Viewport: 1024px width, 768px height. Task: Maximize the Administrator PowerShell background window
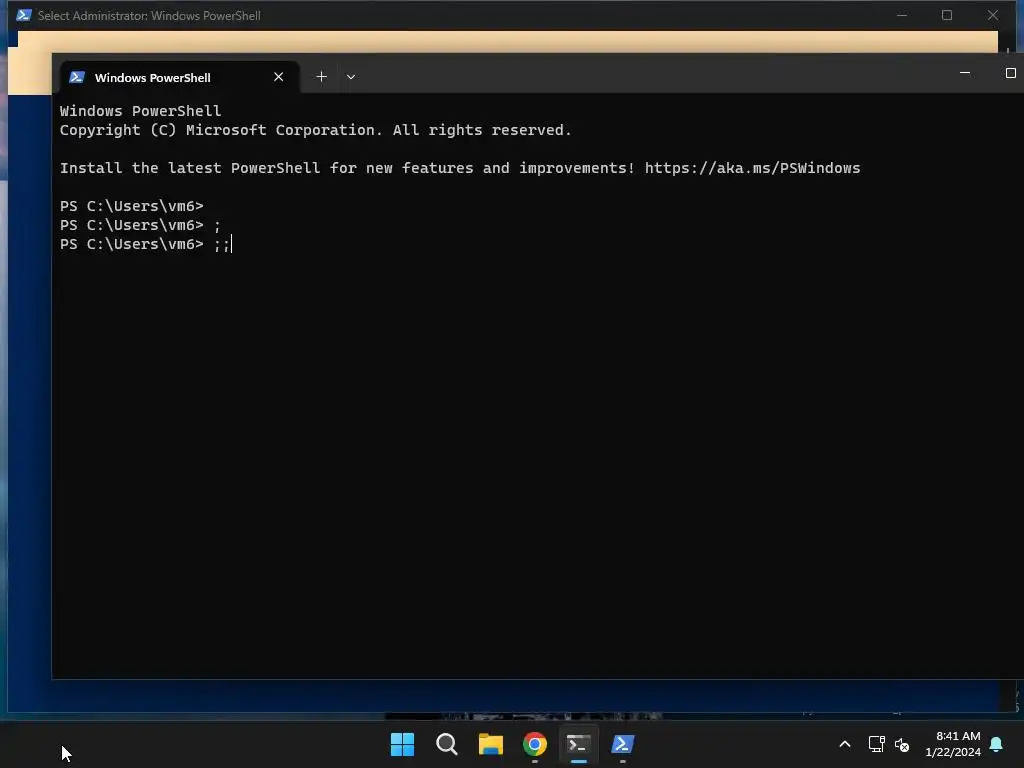coord(947,15)
